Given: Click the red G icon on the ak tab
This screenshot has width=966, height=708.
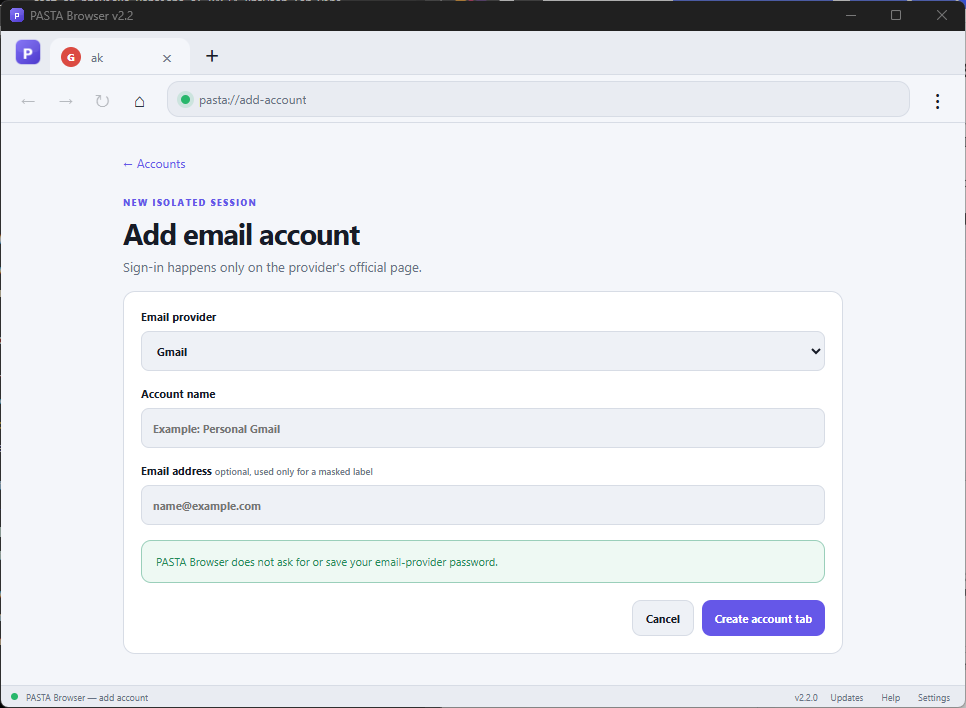Looking at the screenshot, I should (x=71, y=57).
